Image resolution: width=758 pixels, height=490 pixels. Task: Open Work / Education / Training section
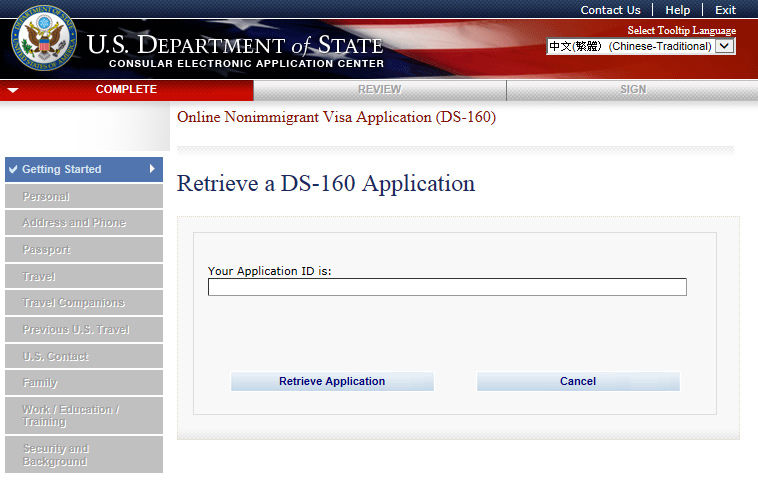click(x=84, y=416)
